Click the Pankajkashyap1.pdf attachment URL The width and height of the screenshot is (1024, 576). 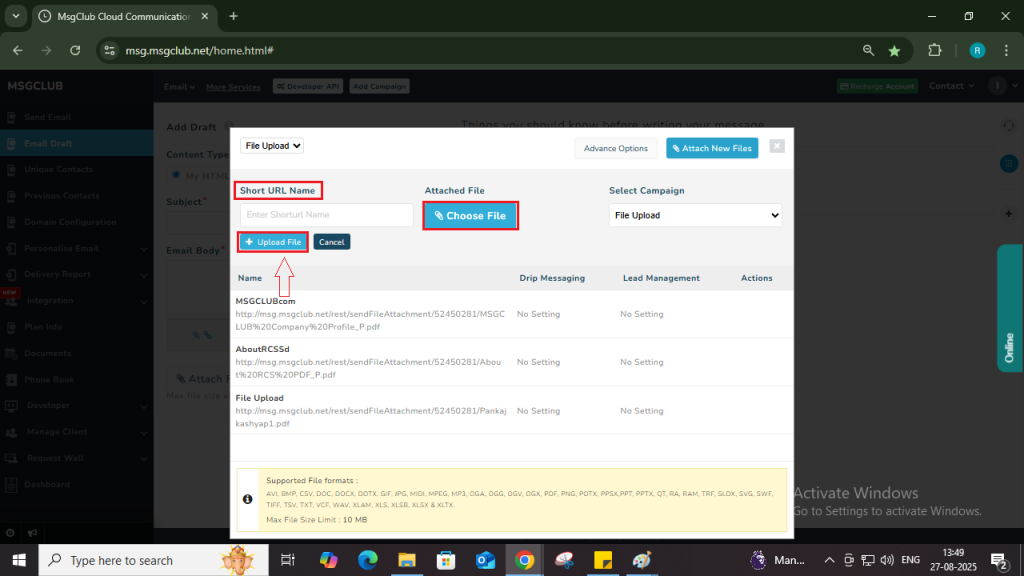370,417
